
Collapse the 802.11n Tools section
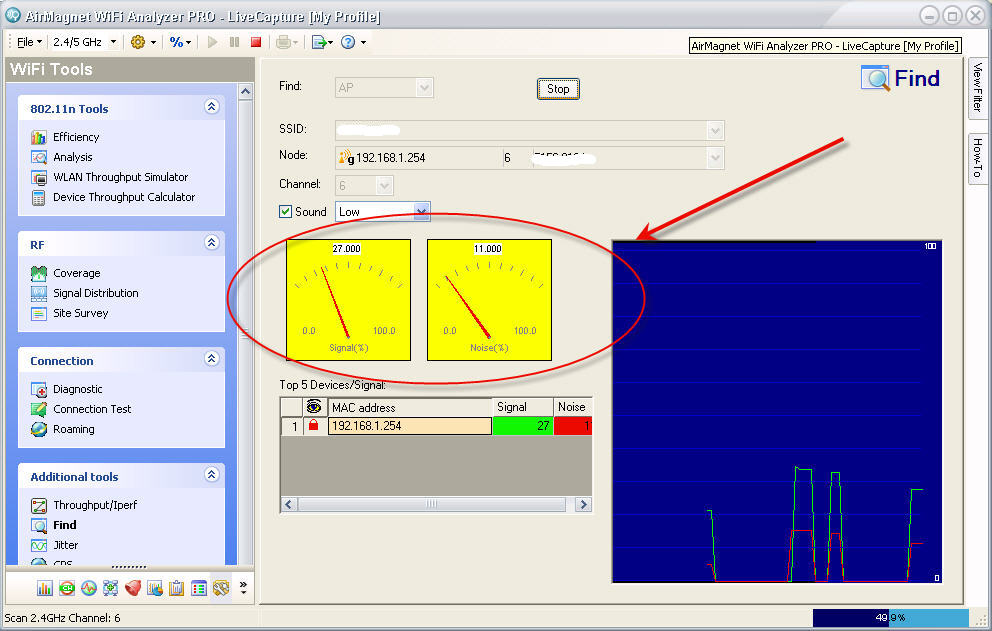(x=212, y=106)
